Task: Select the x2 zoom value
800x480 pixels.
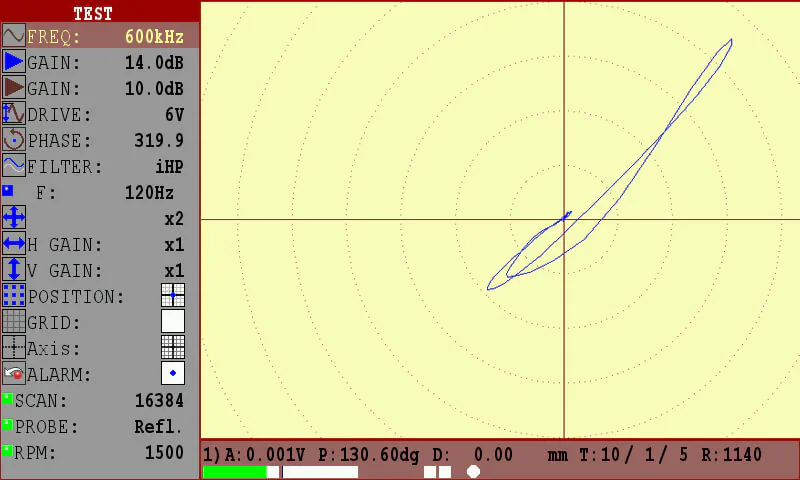Action: click(174, 219)
